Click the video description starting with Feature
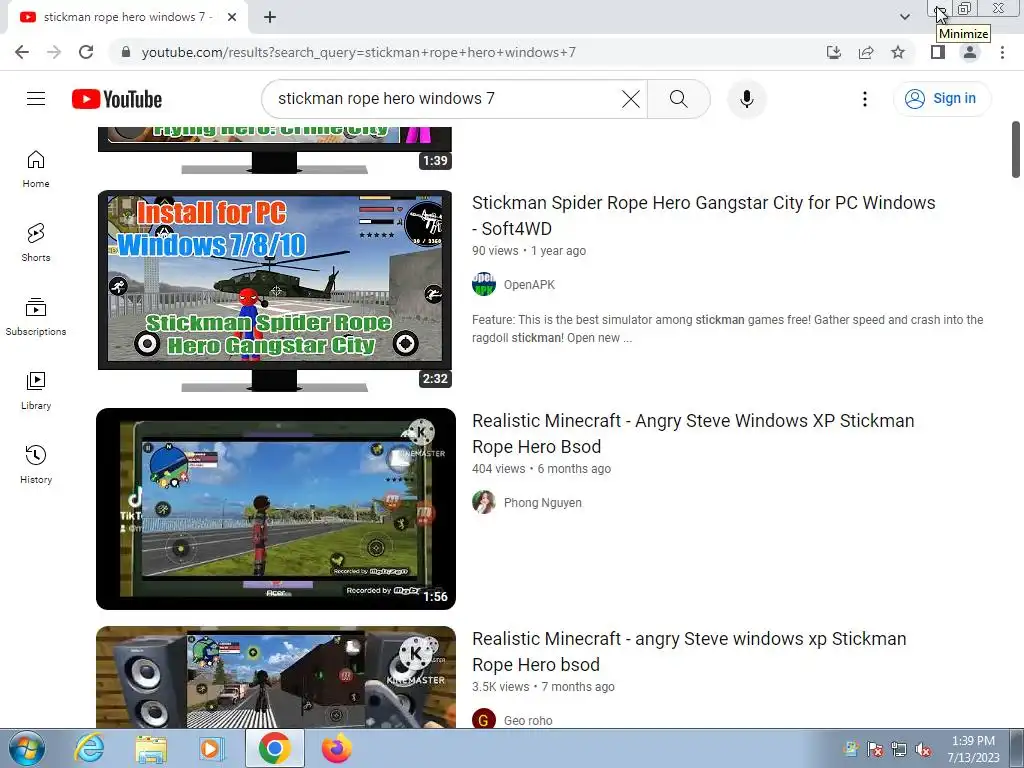Screen dimensions: 1024x768 728,328
